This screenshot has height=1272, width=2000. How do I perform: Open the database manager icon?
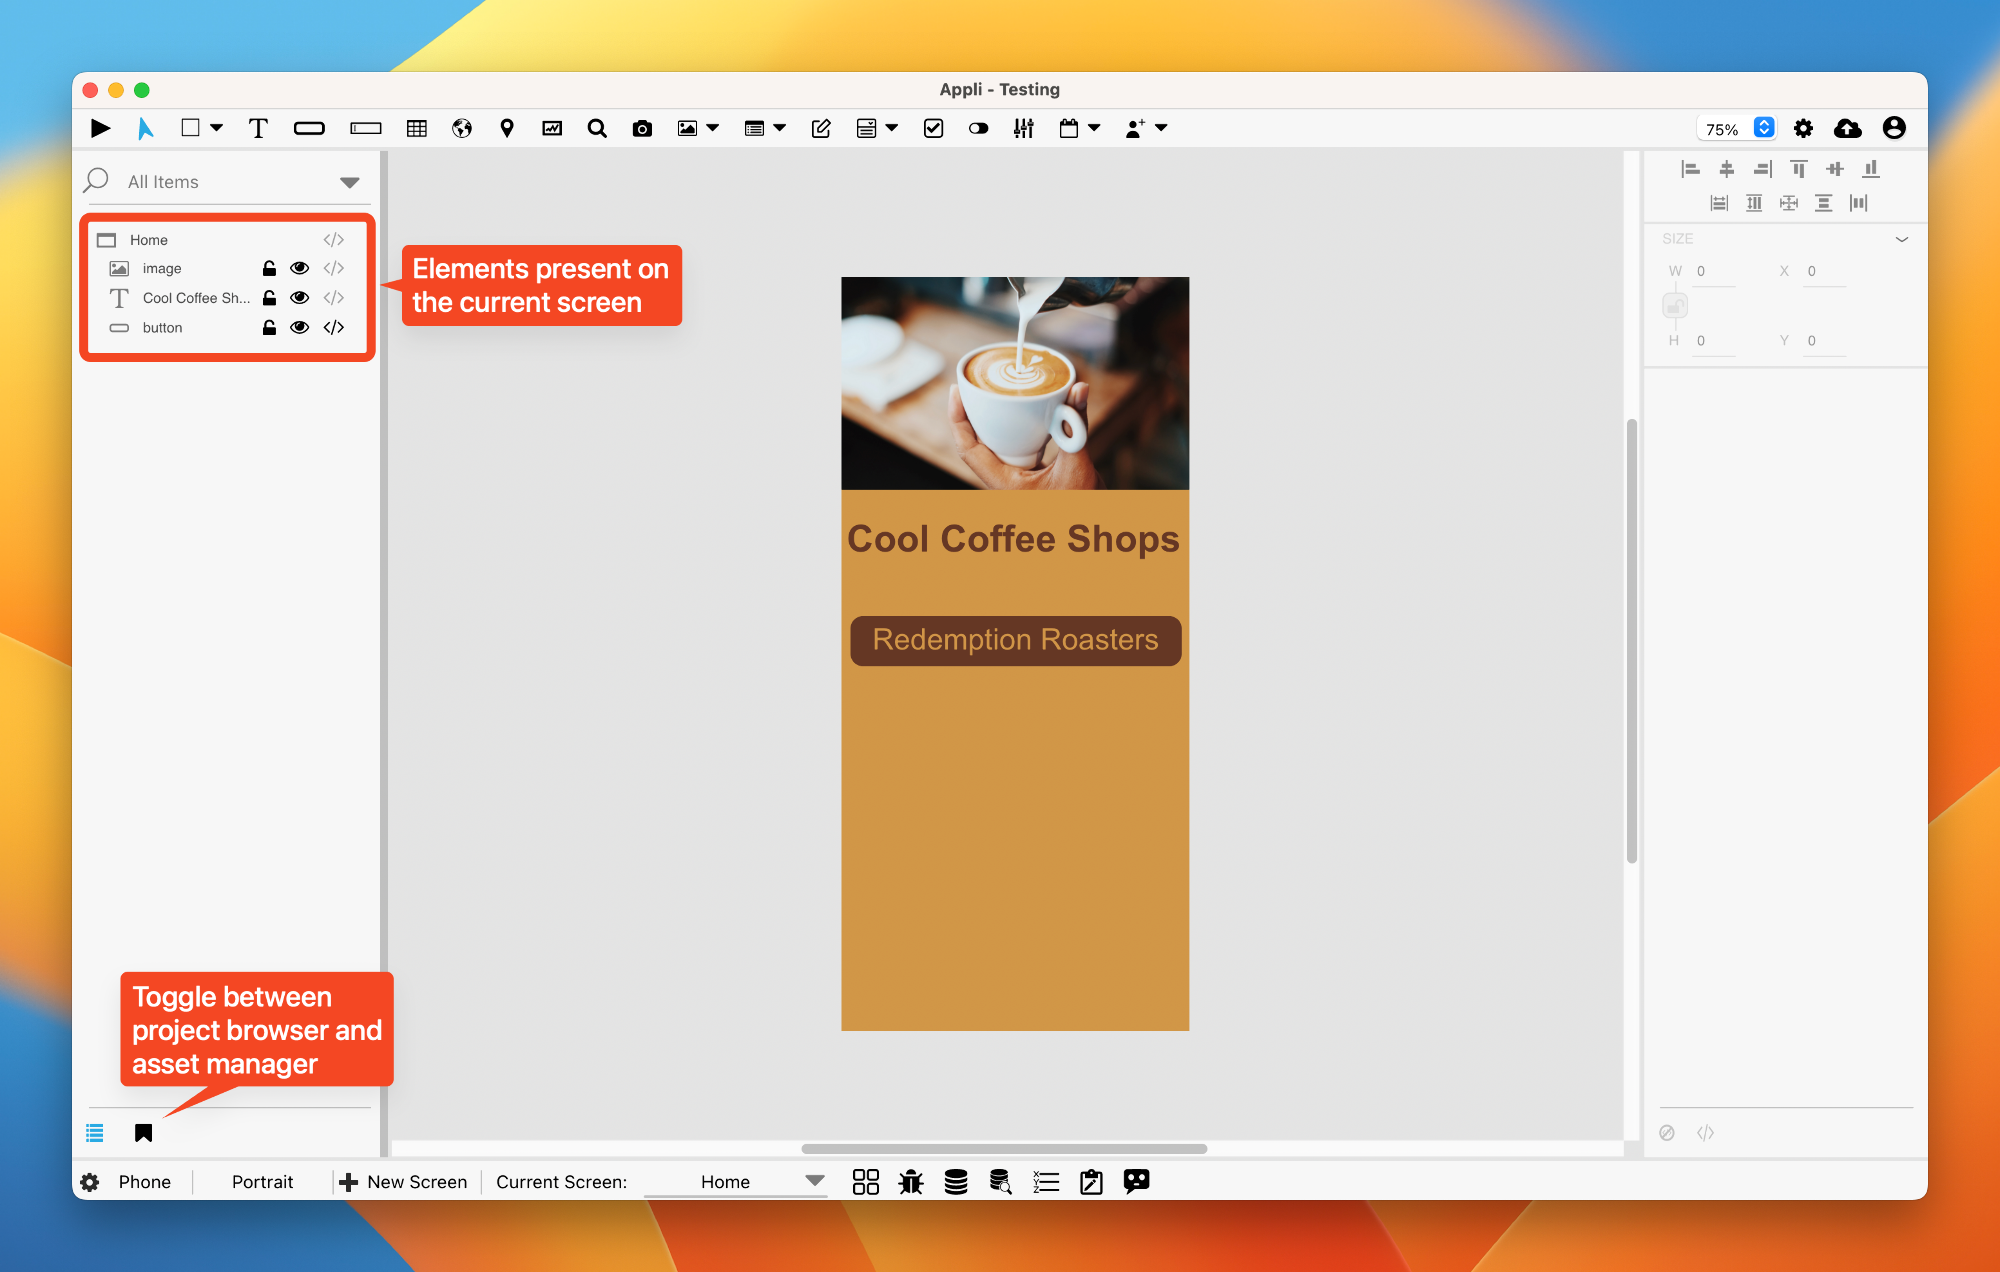pos(956,1182)
